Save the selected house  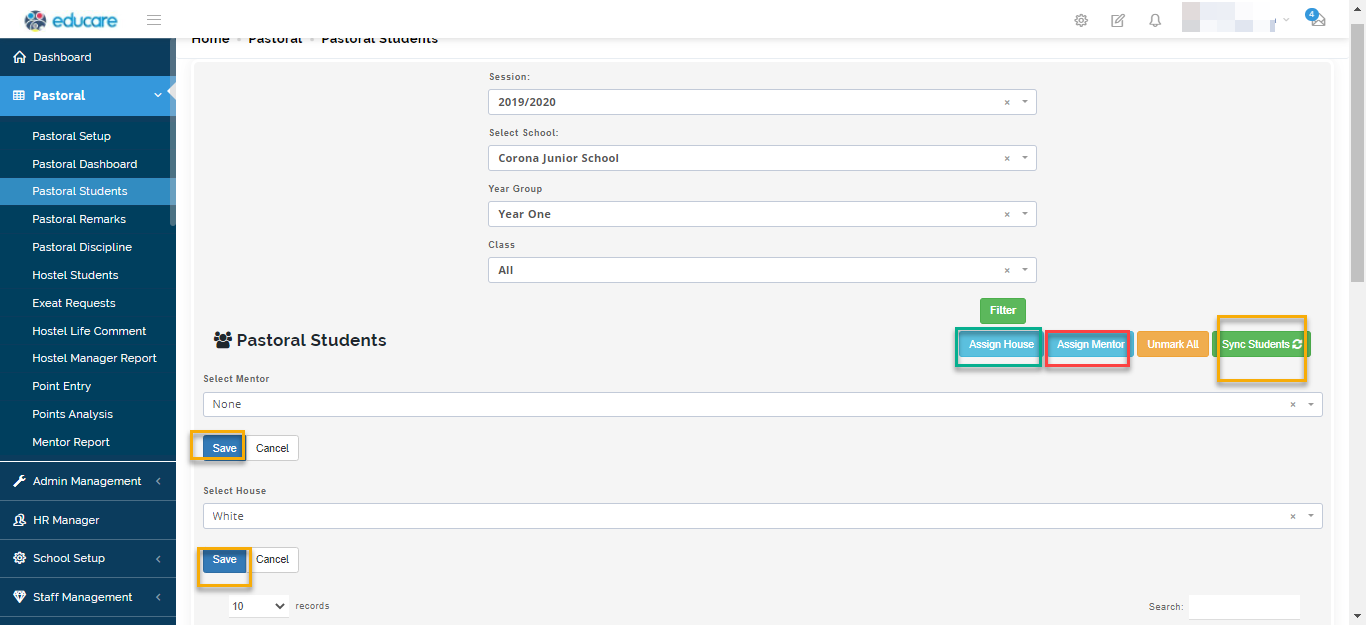point(224,559)
